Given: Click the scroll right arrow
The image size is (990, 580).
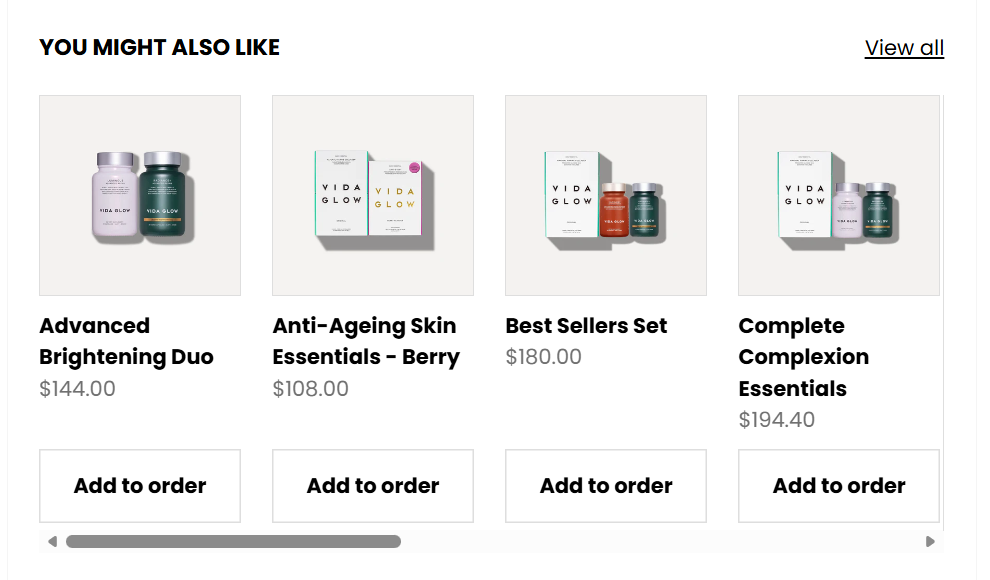Looking at the screenshot, I should pyautogui.click(x=930, y=542).
